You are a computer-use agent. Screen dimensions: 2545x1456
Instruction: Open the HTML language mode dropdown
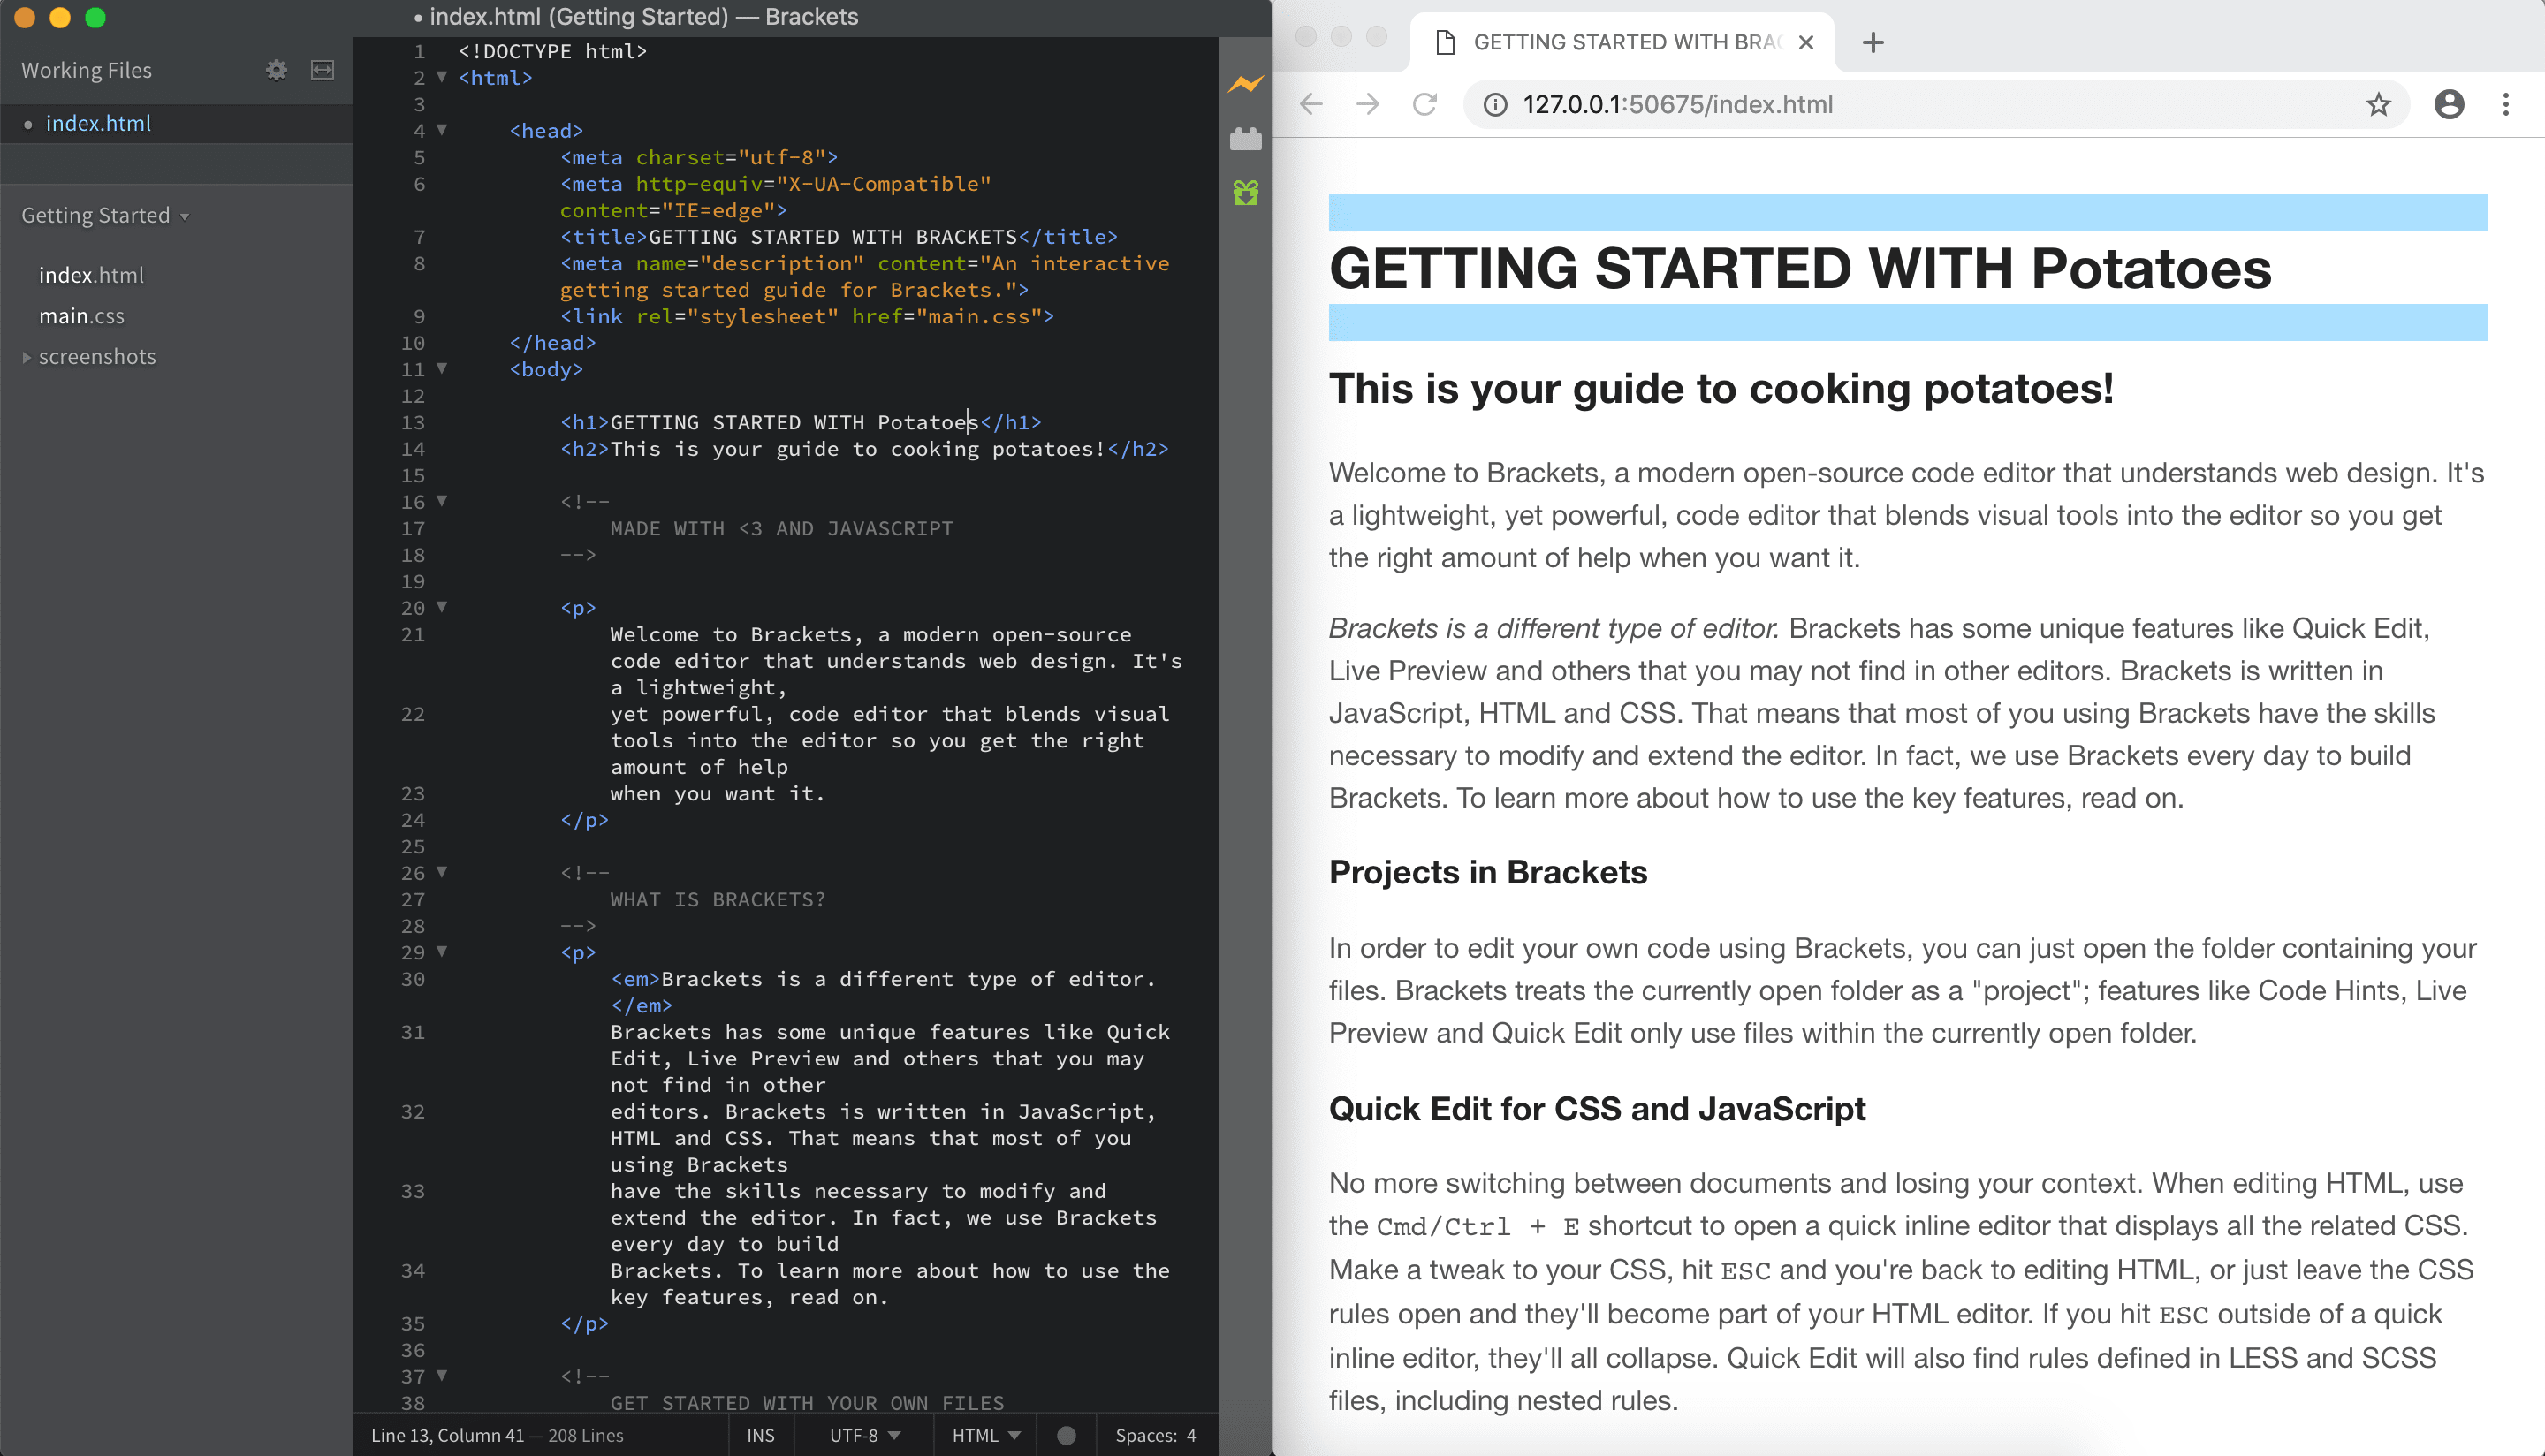click(x=985, y=1435)
